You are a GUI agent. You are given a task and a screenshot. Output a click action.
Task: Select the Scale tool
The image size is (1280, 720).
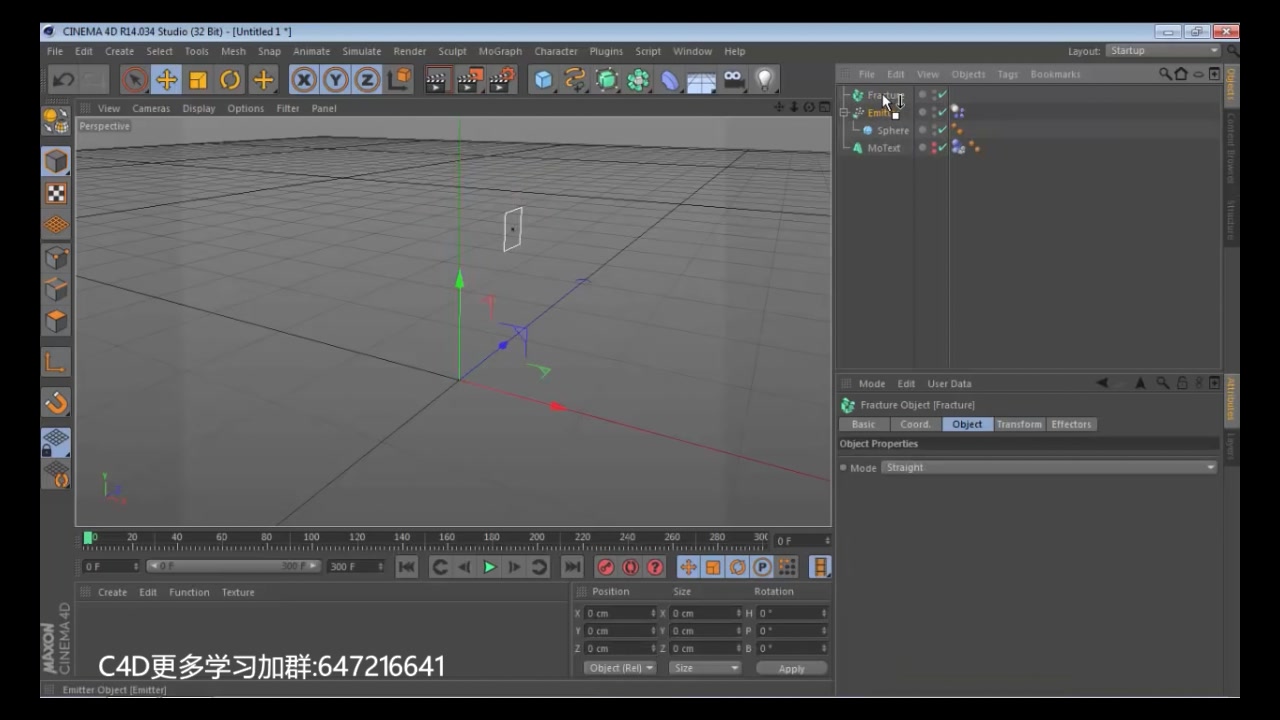tap(197, 79)
